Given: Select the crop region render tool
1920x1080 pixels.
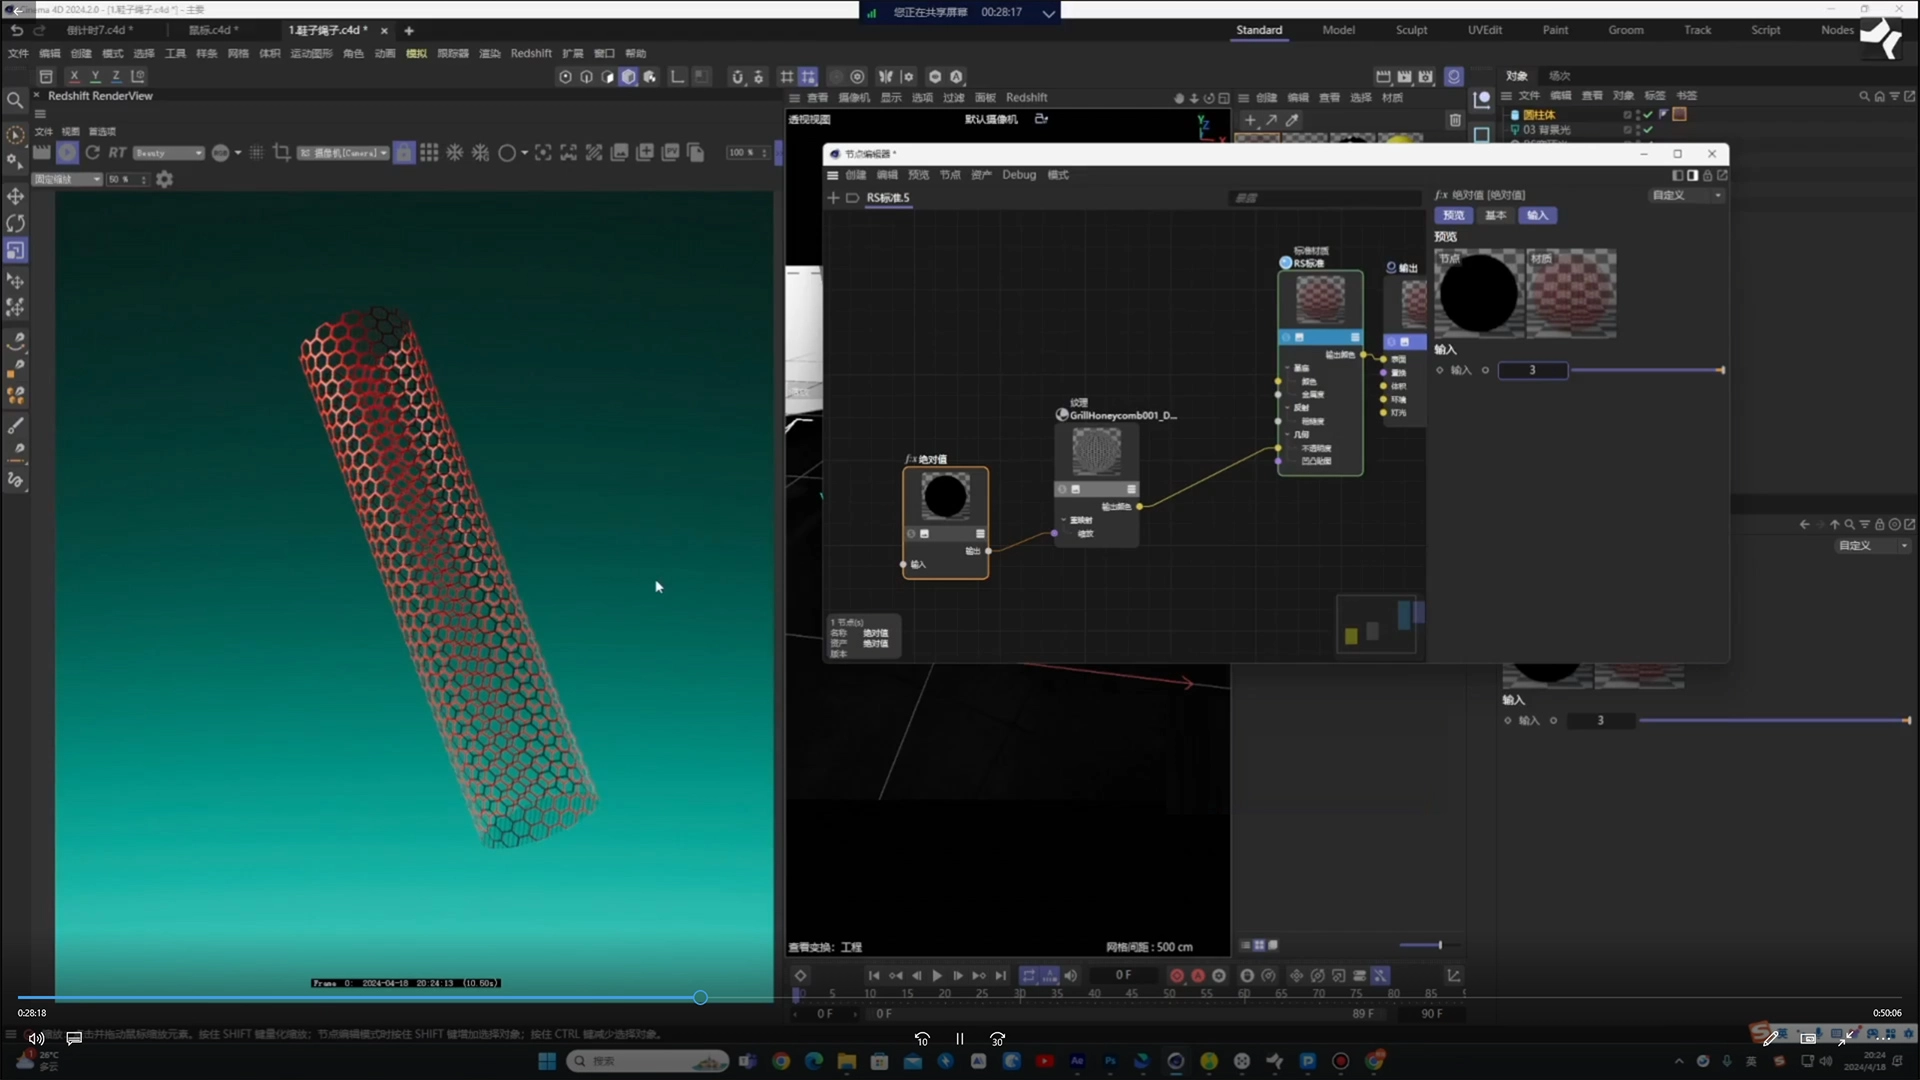Looking at the screenshot, I should click(282, 152).
